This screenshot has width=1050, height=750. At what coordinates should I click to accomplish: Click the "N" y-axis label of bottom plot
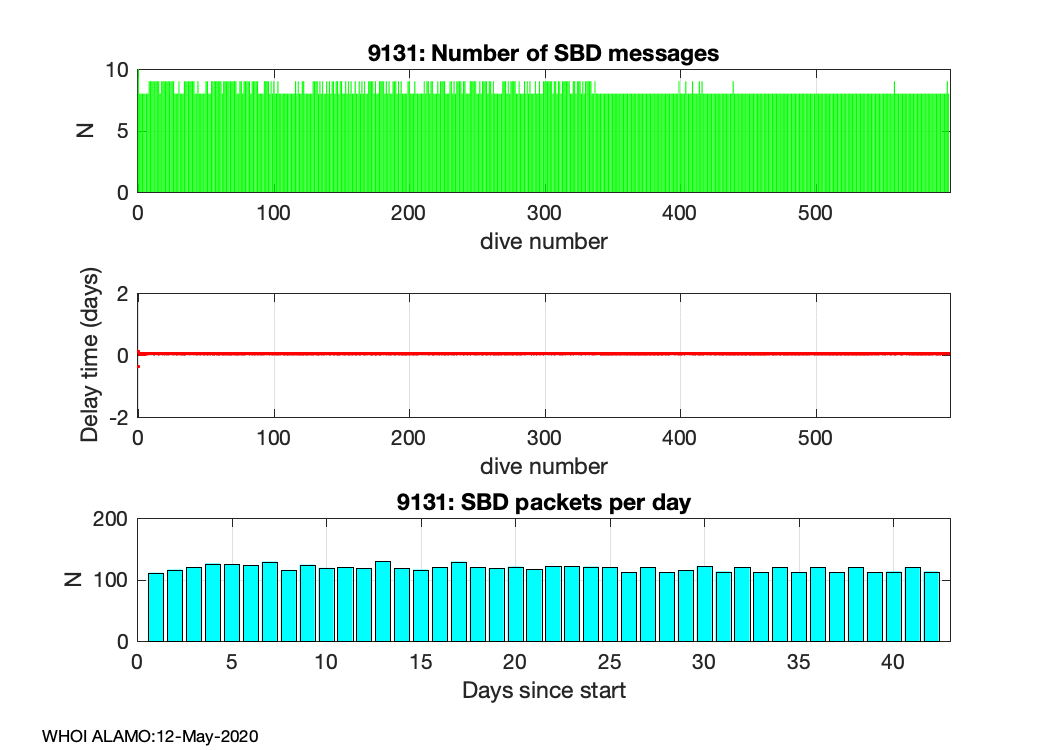(87, 580)
